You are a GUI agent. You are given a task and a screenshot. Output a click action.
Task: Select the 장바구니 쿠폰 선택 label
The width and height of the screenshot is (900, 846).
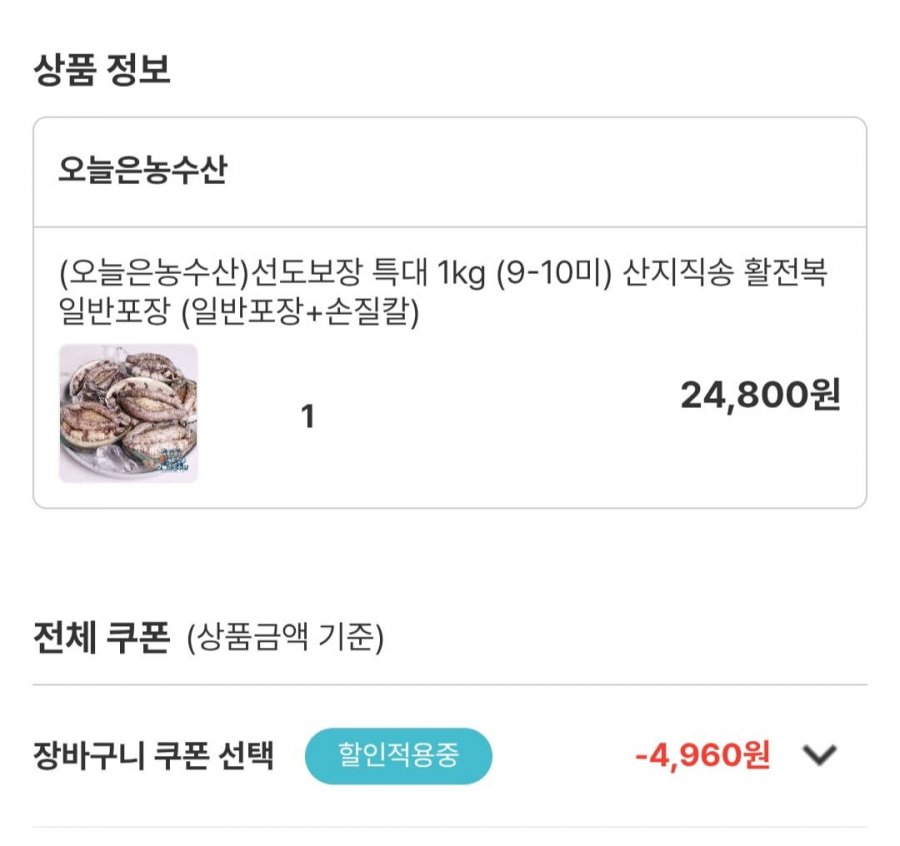[x=153, y=756]
